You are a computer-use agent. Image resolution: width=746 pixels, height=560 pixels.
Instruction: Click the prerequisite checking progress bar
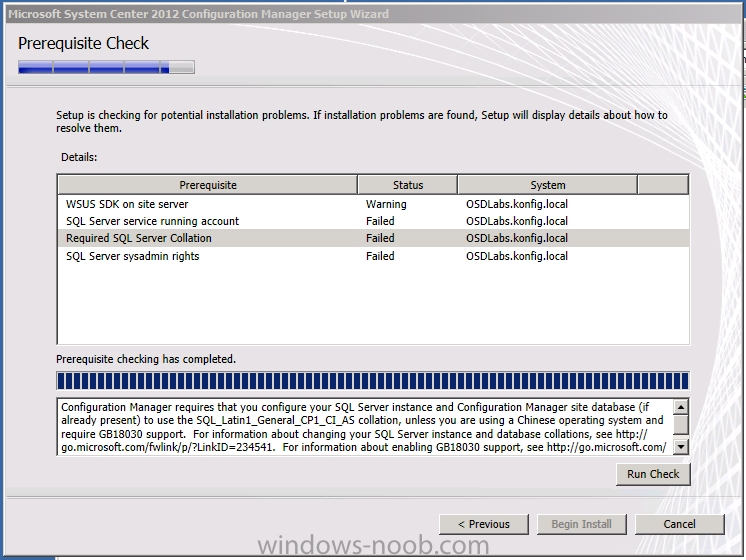click(373, 381)
